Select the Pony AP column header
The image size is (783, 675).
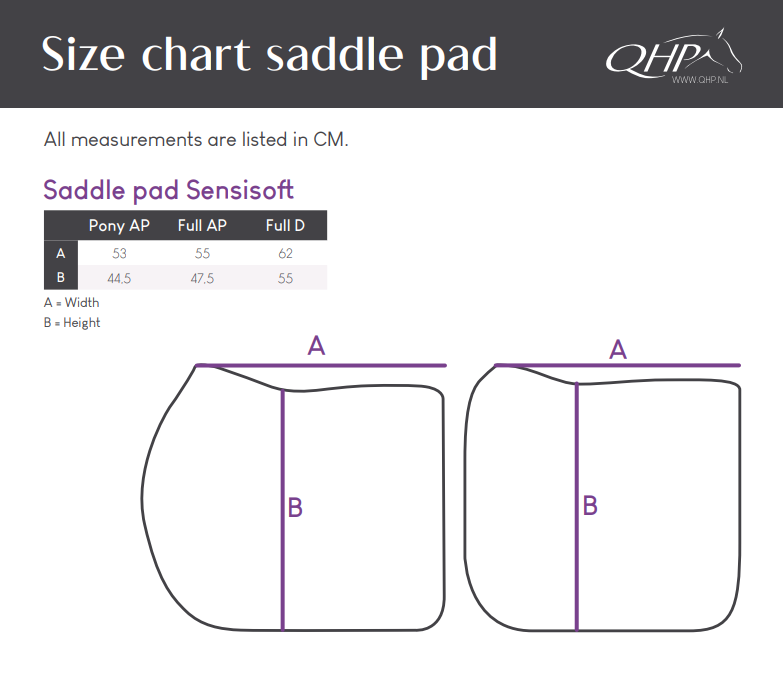coord(119,225)
